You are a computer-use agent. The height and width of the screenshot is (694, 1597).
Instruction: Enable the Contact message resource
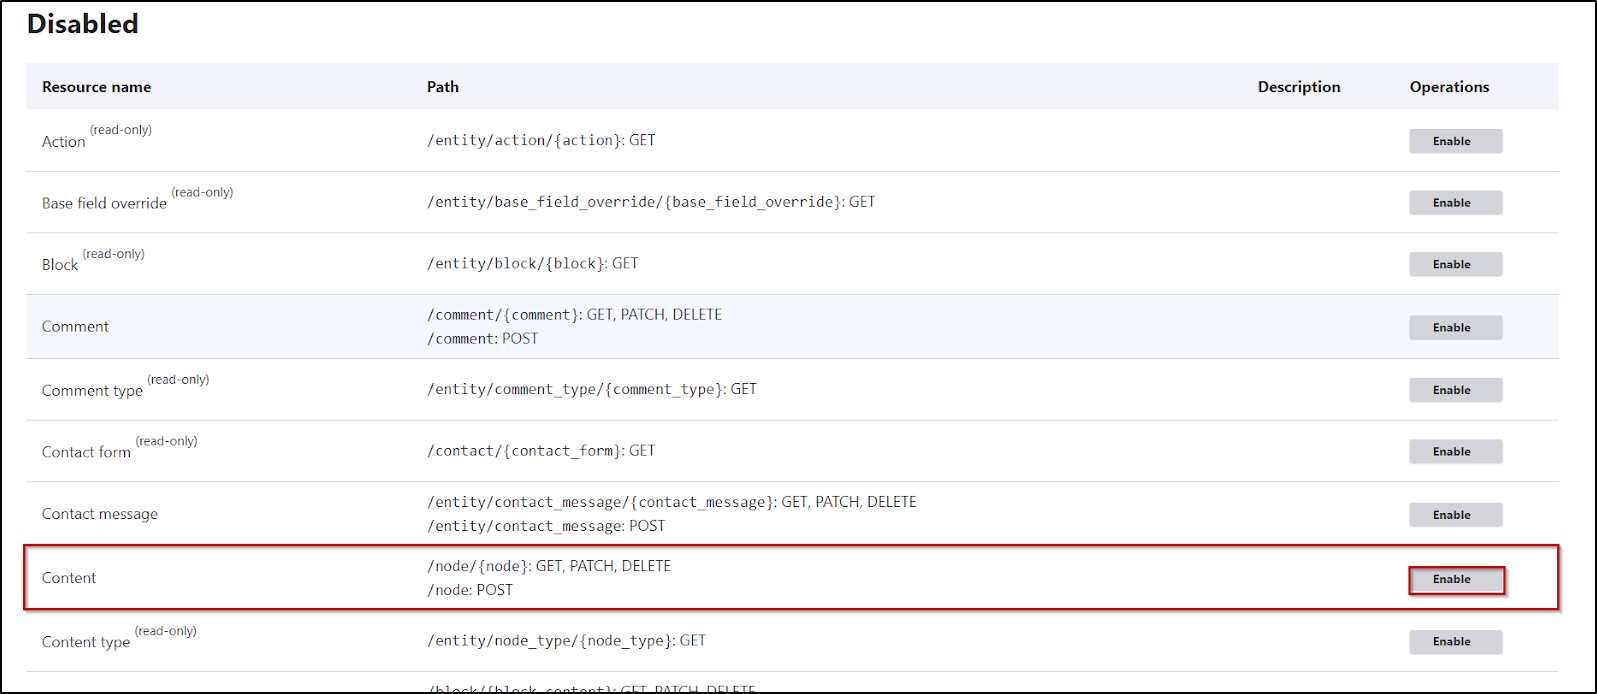point(1455,515)
